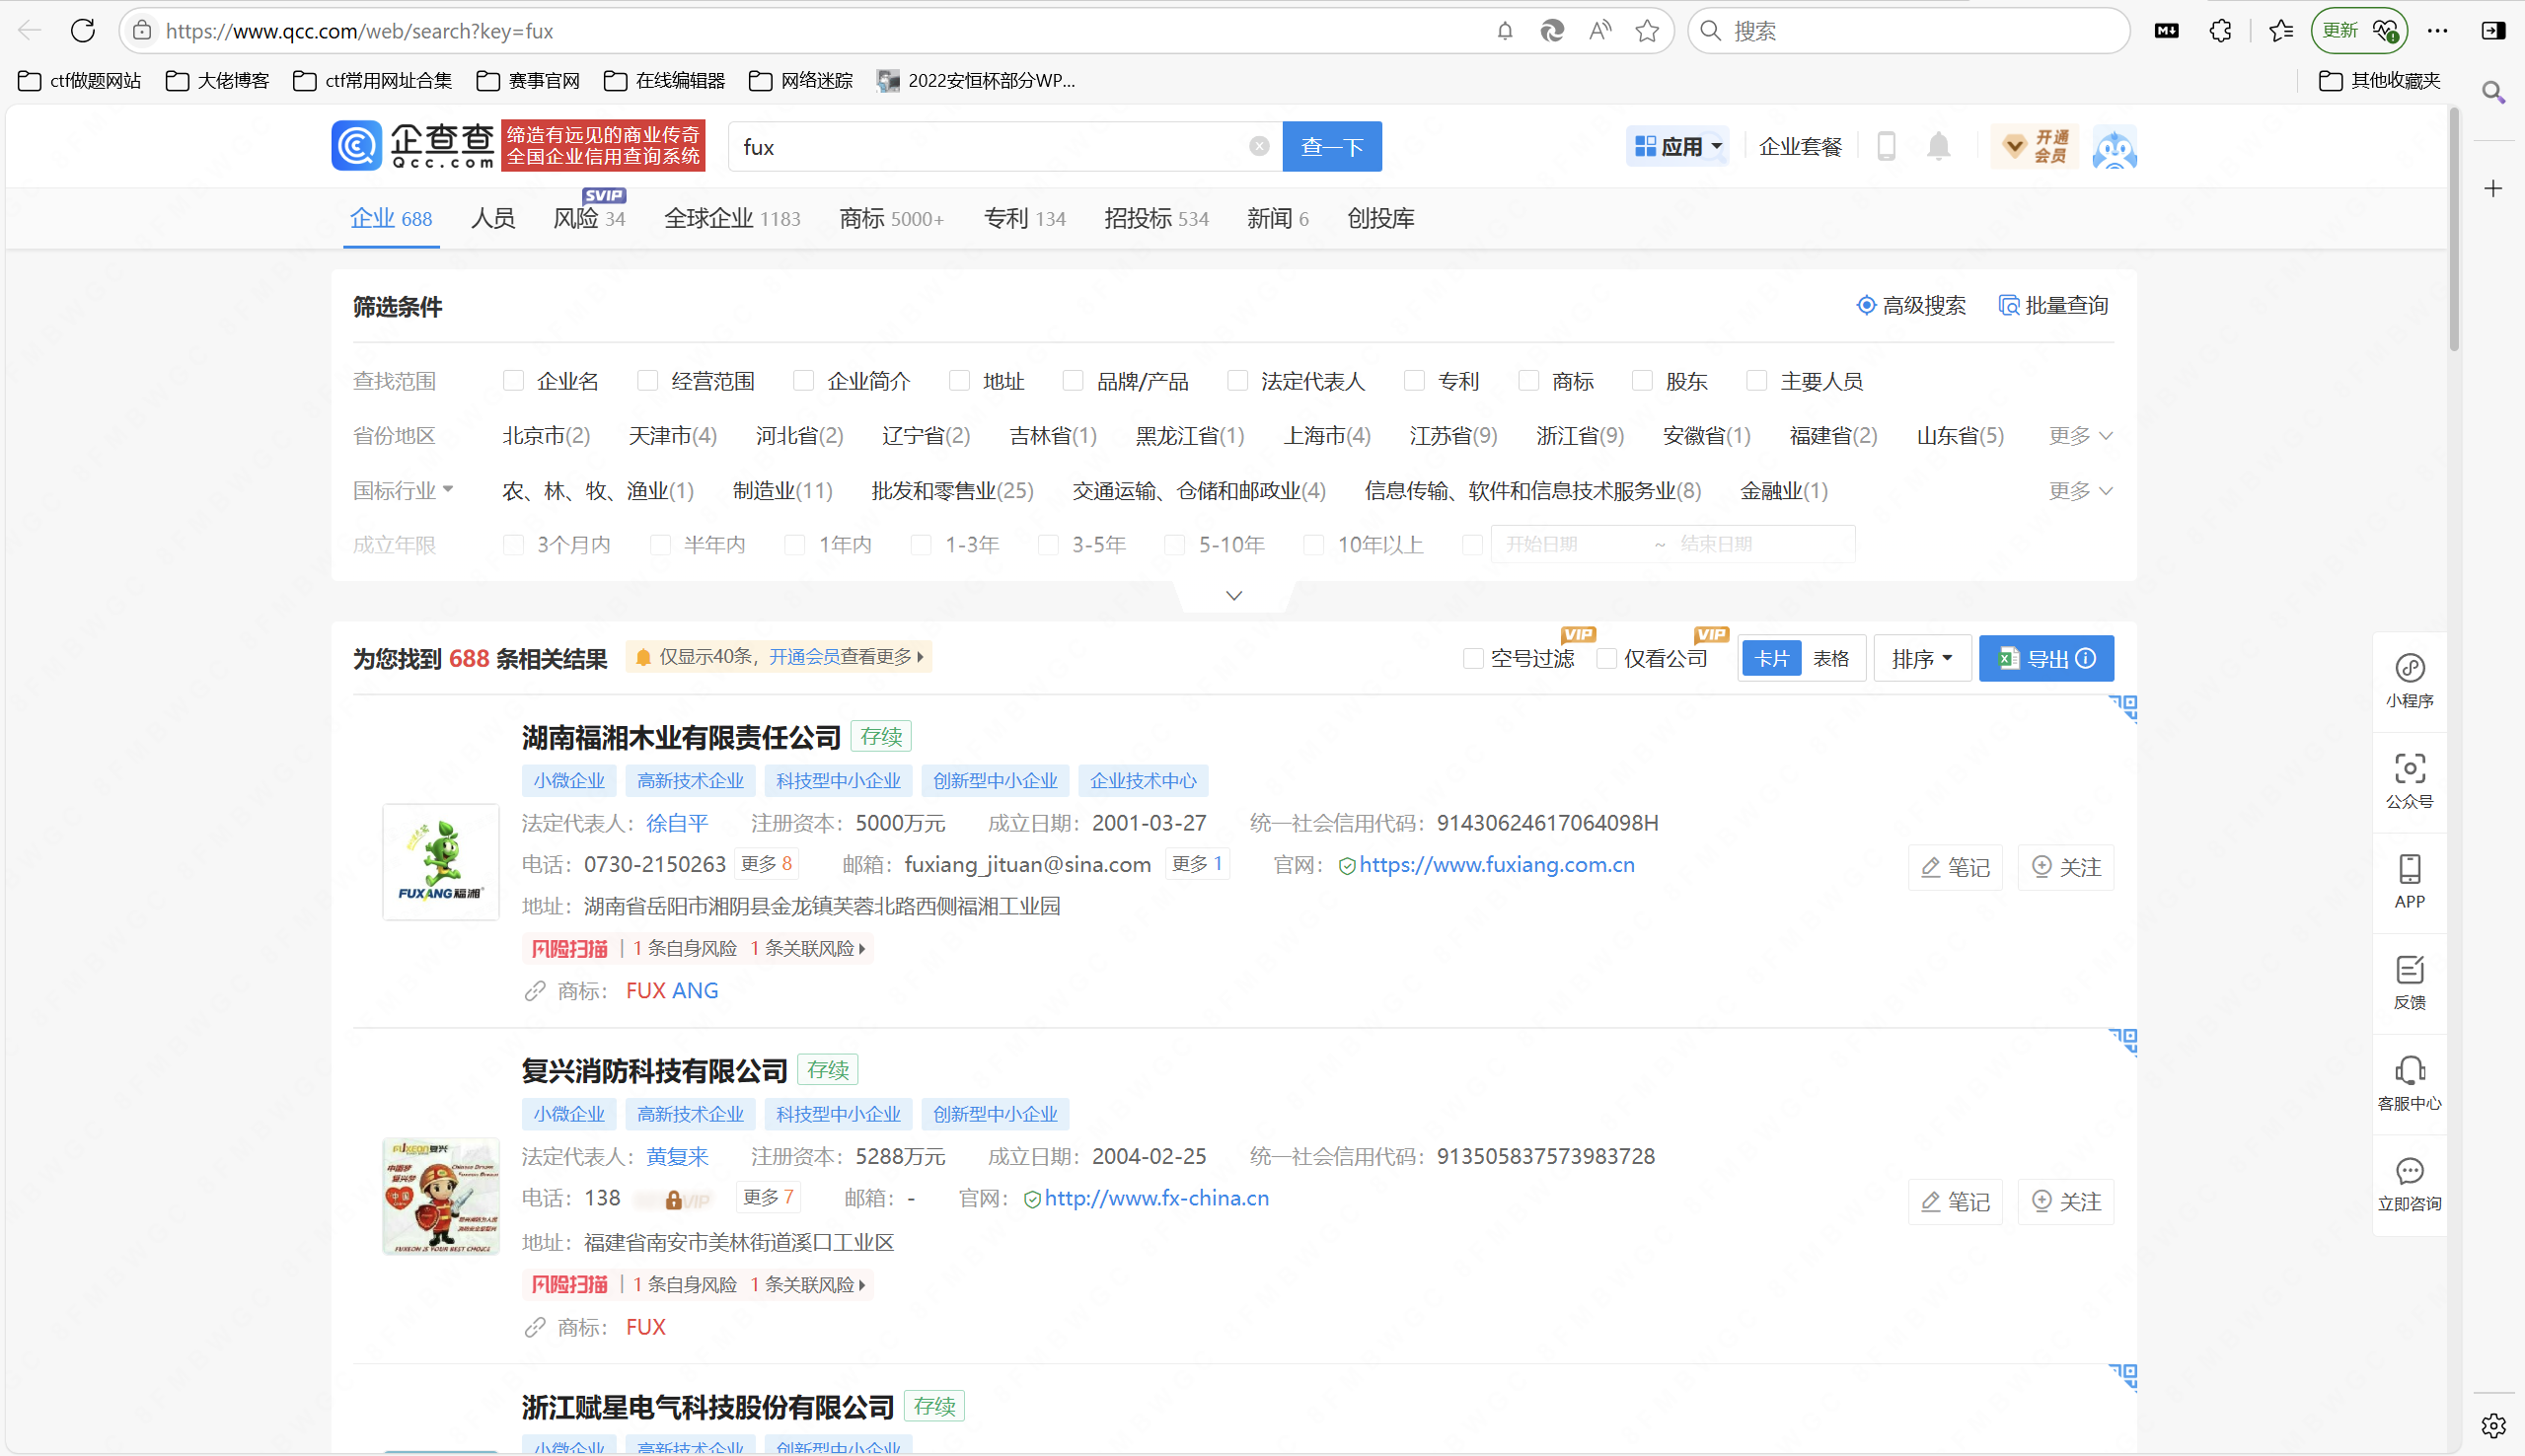The width and height of the screenshot is (2525, 1456).
Task: Click the browser refresh icon
Action: 83,31
